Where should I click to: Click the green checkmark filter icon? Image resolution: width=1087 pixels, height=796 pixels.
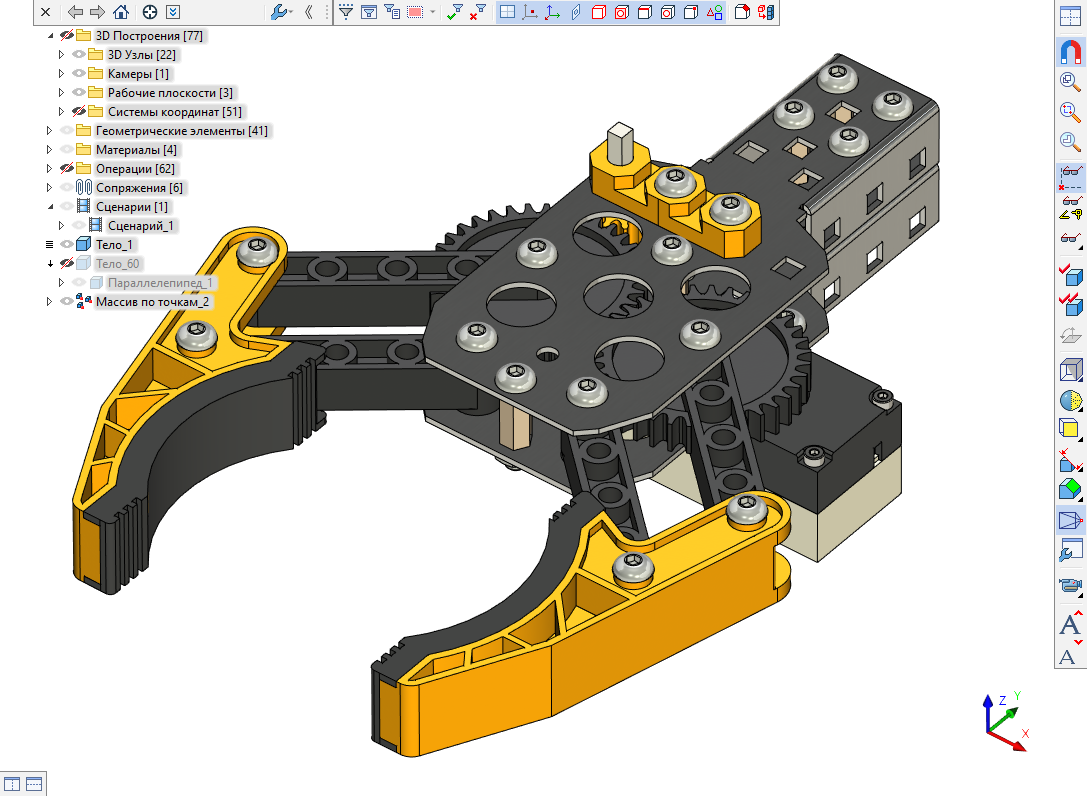(455, 13)
